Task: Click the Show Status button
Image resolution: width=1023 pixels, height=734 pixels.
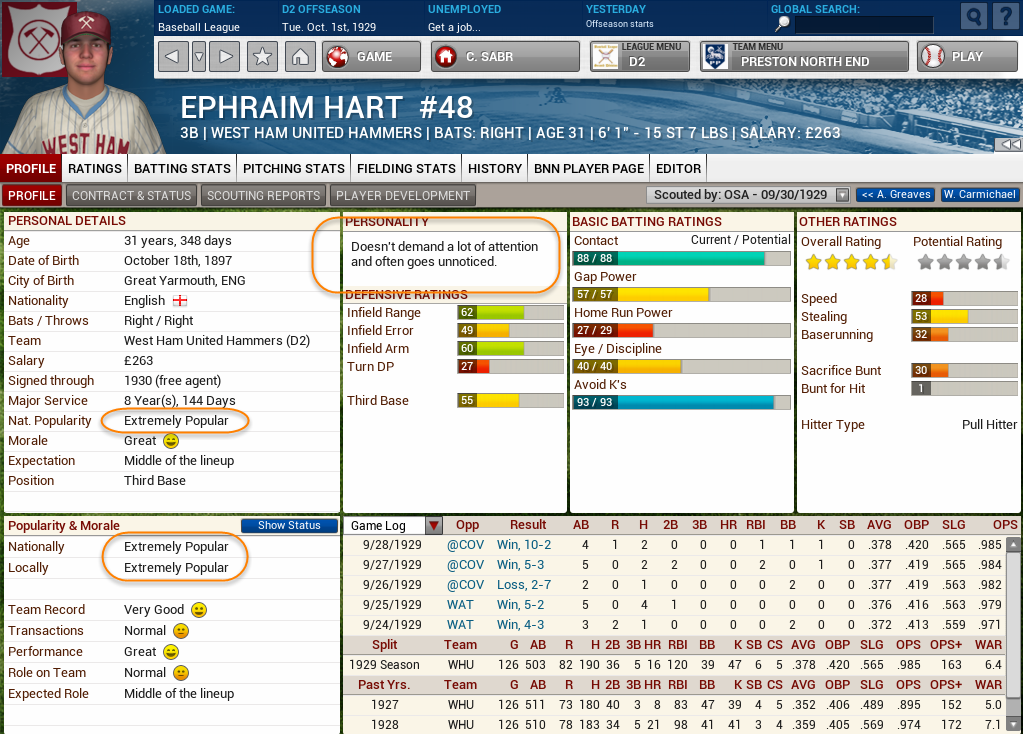Action: (x=288, y=524)
